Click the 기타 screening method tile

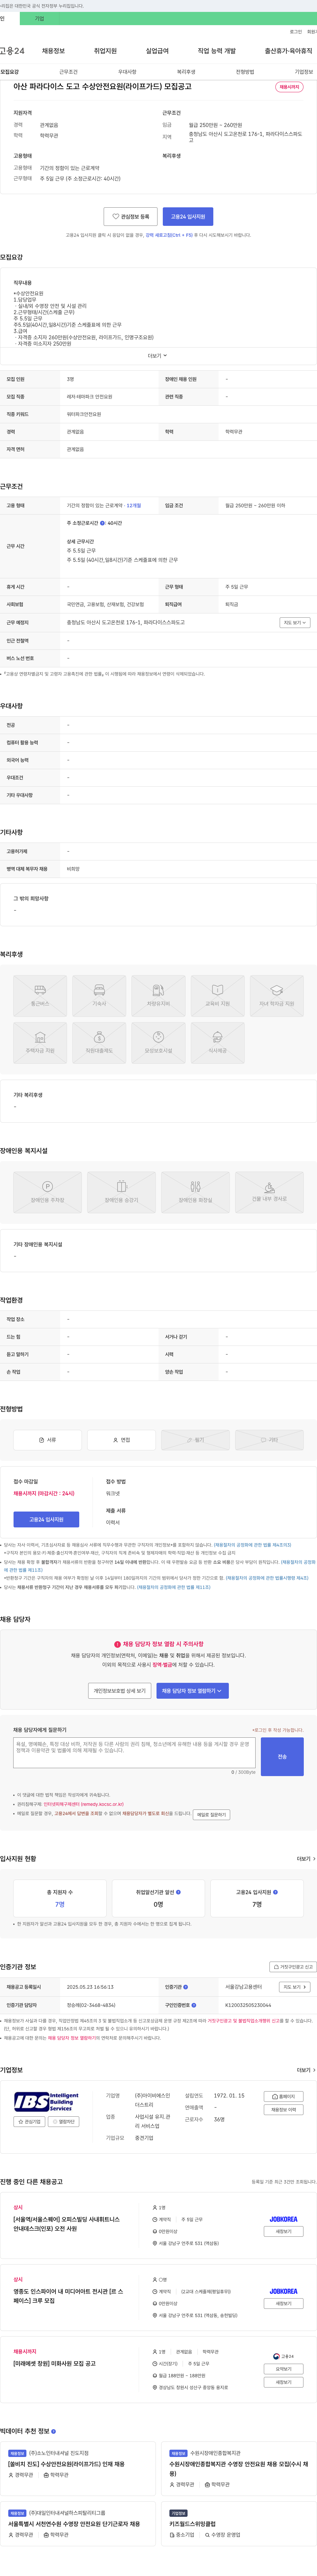click(x=269, y=1440)
